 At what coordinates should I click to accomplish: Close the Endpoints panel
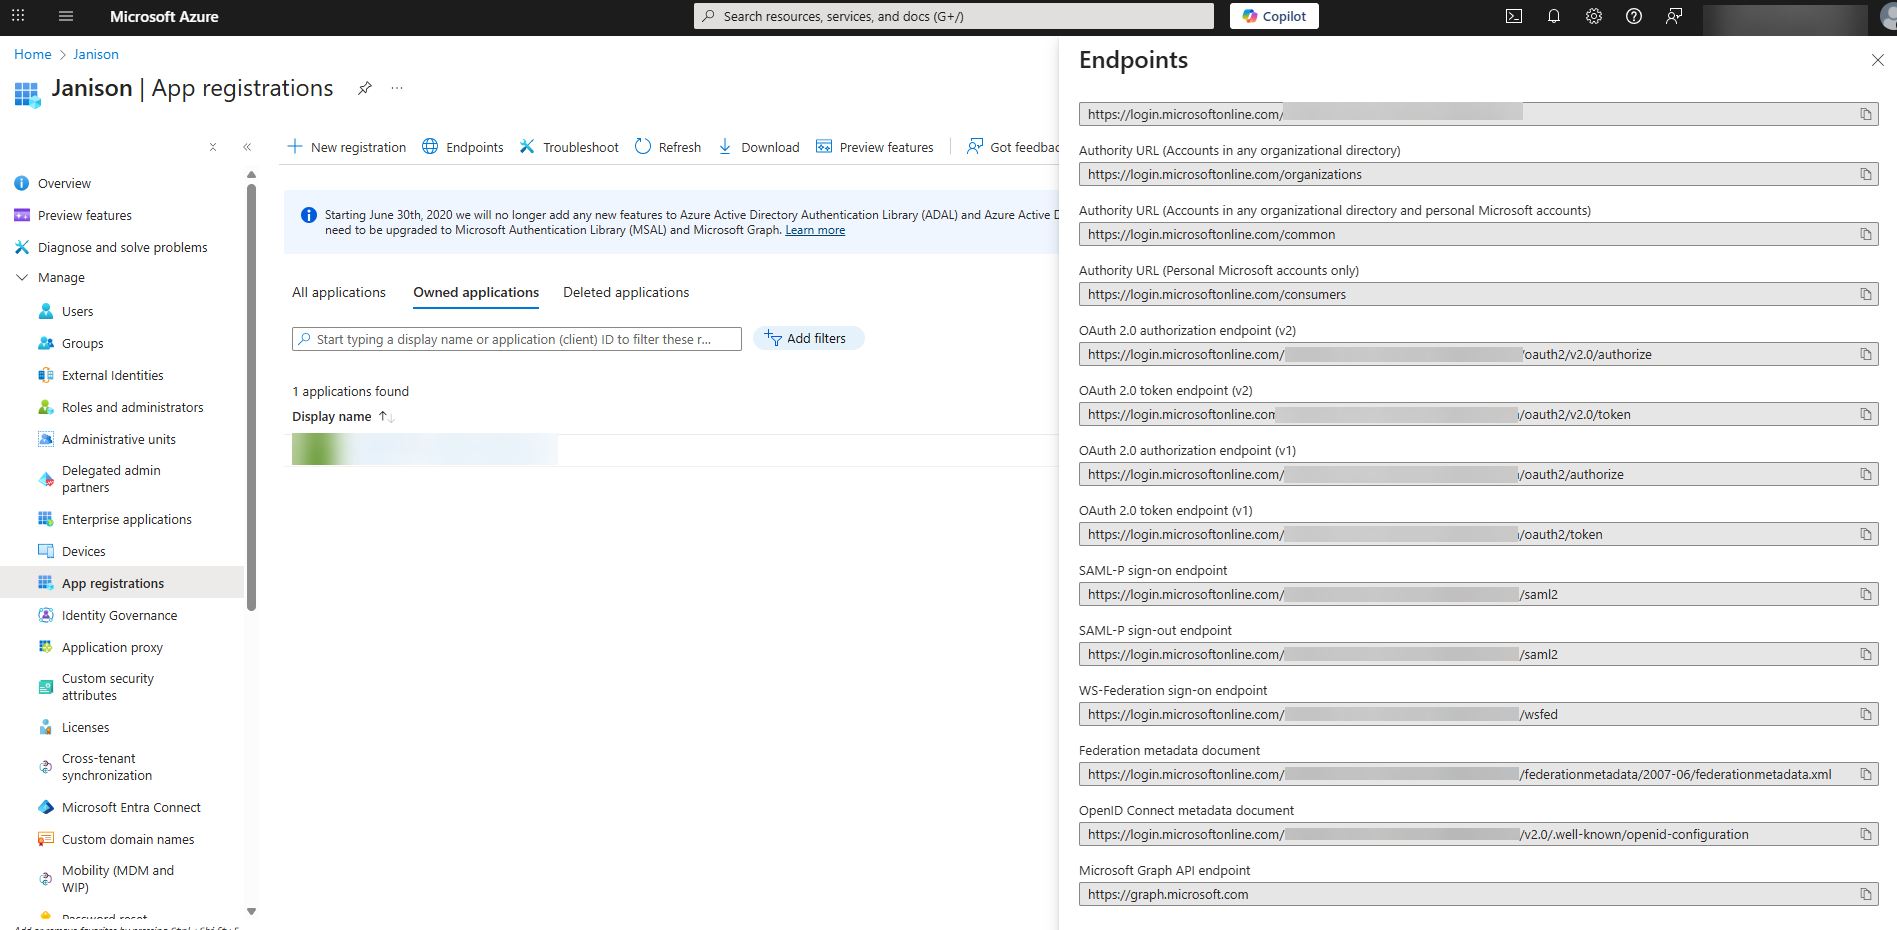pos(1877,60)
